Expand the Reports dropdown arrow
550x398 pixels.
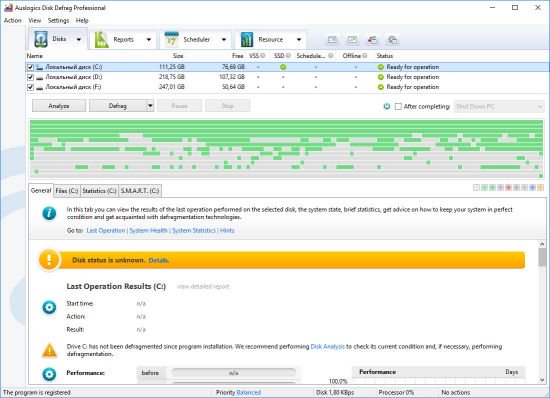(x=149, y=40)
